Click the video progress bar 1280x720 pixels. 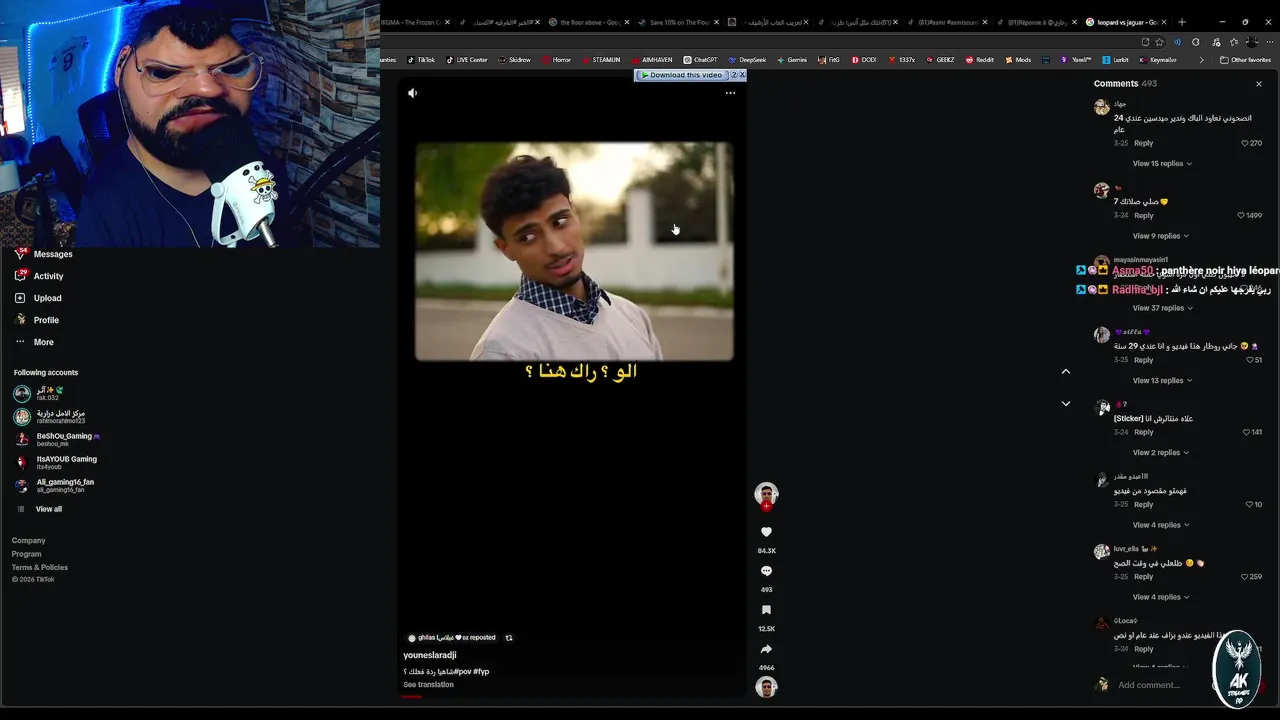coord(573,696)
